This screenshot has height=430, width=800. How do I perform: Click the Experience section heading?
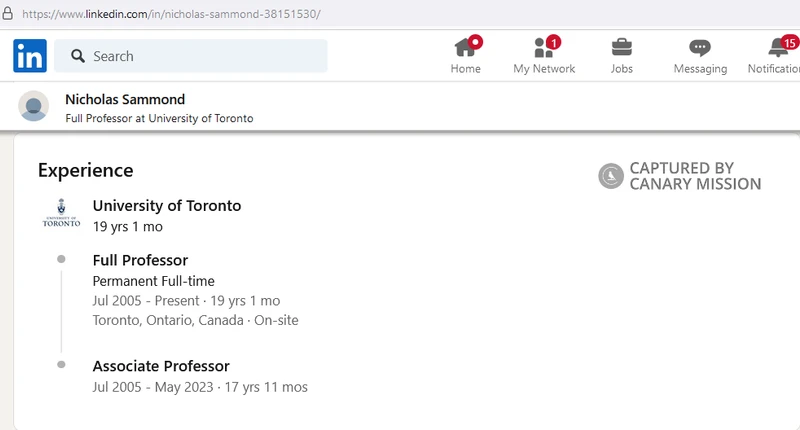(85, 170)
